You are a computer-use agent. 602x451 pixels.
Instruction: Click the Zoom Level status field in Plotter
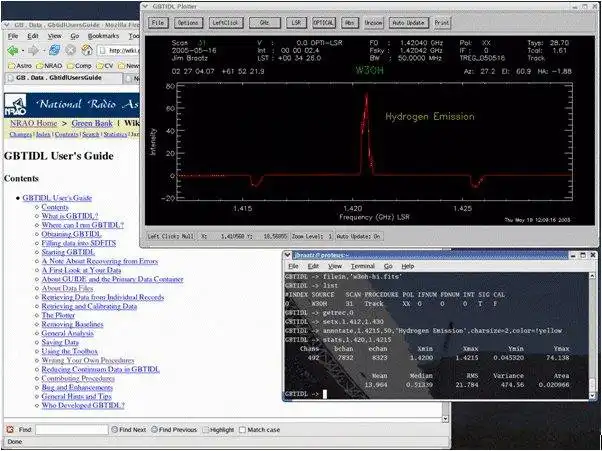point(313,237)
